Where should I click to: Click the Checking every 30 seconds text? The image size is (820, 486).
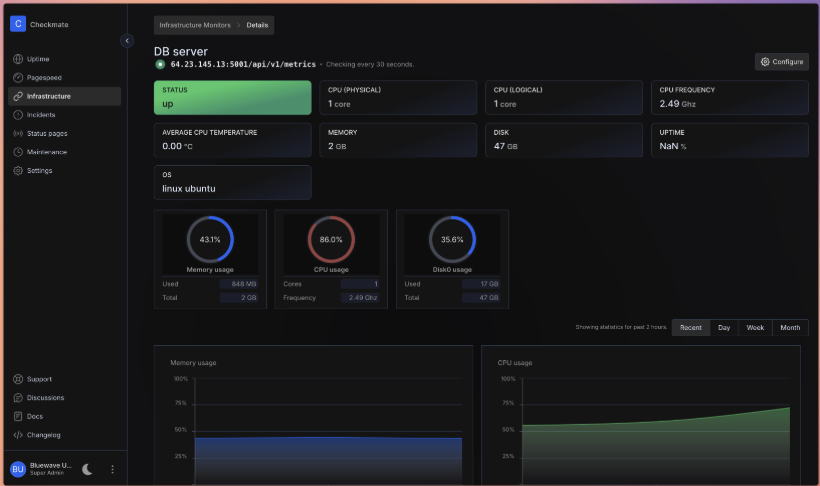pyautogui.click(x=370, y=64)
